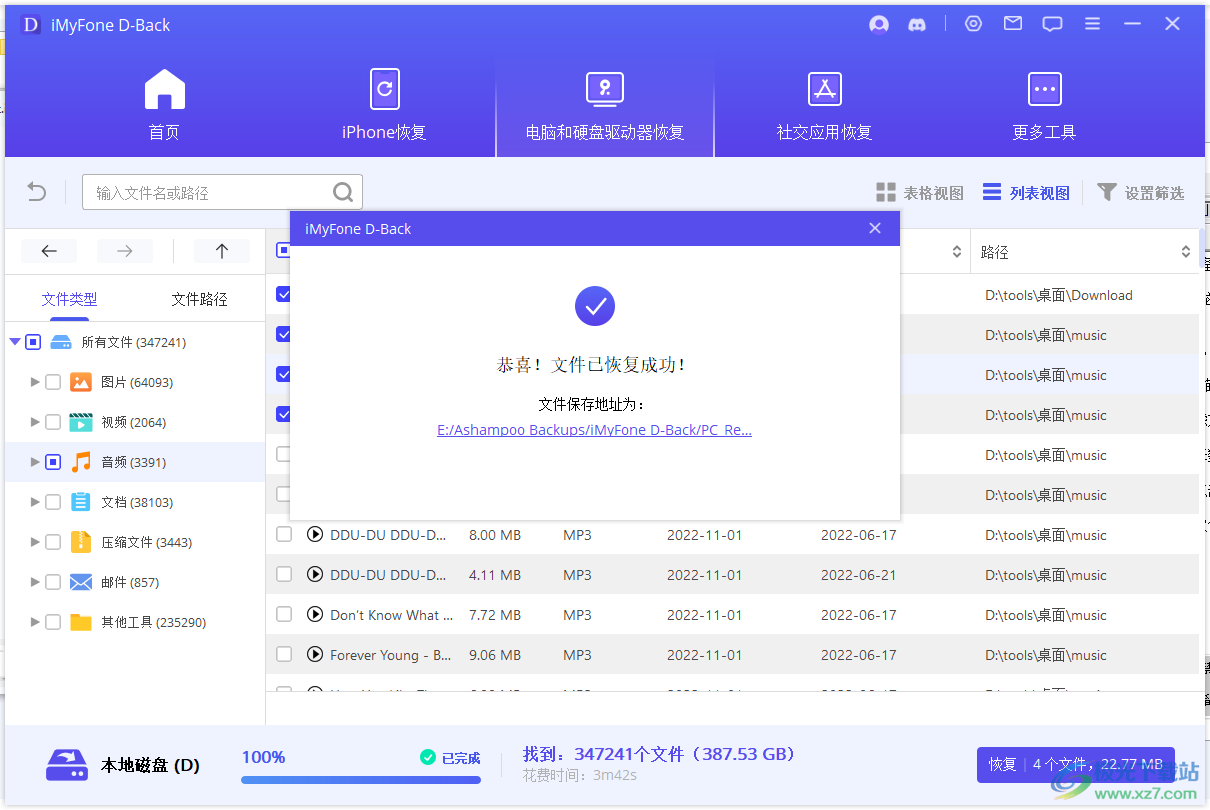The height and width of the screenshot is (810, 1210).
Task: Switch to the iPhone恢复 tab
Action: coord(384,106)
